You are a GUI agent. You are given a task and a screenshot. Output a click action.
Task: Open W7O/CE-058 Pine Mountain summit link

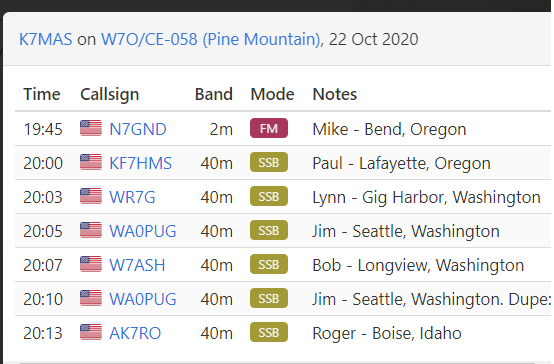[x=211, y=39]
